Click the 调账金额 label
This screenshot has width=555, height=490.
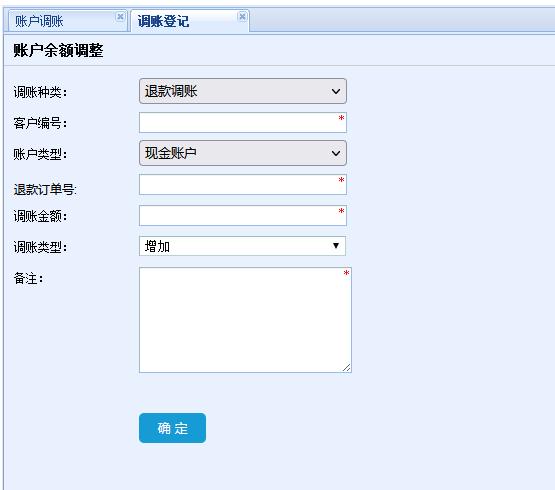coord(40,216)
